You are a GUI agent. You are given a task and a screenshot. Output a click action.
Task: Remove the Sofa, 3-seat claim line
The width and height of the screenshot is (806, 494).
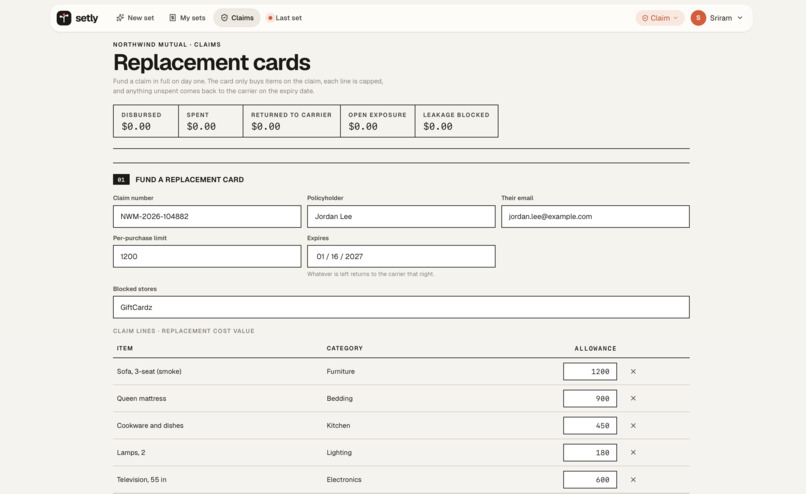[x=633, y=372]
